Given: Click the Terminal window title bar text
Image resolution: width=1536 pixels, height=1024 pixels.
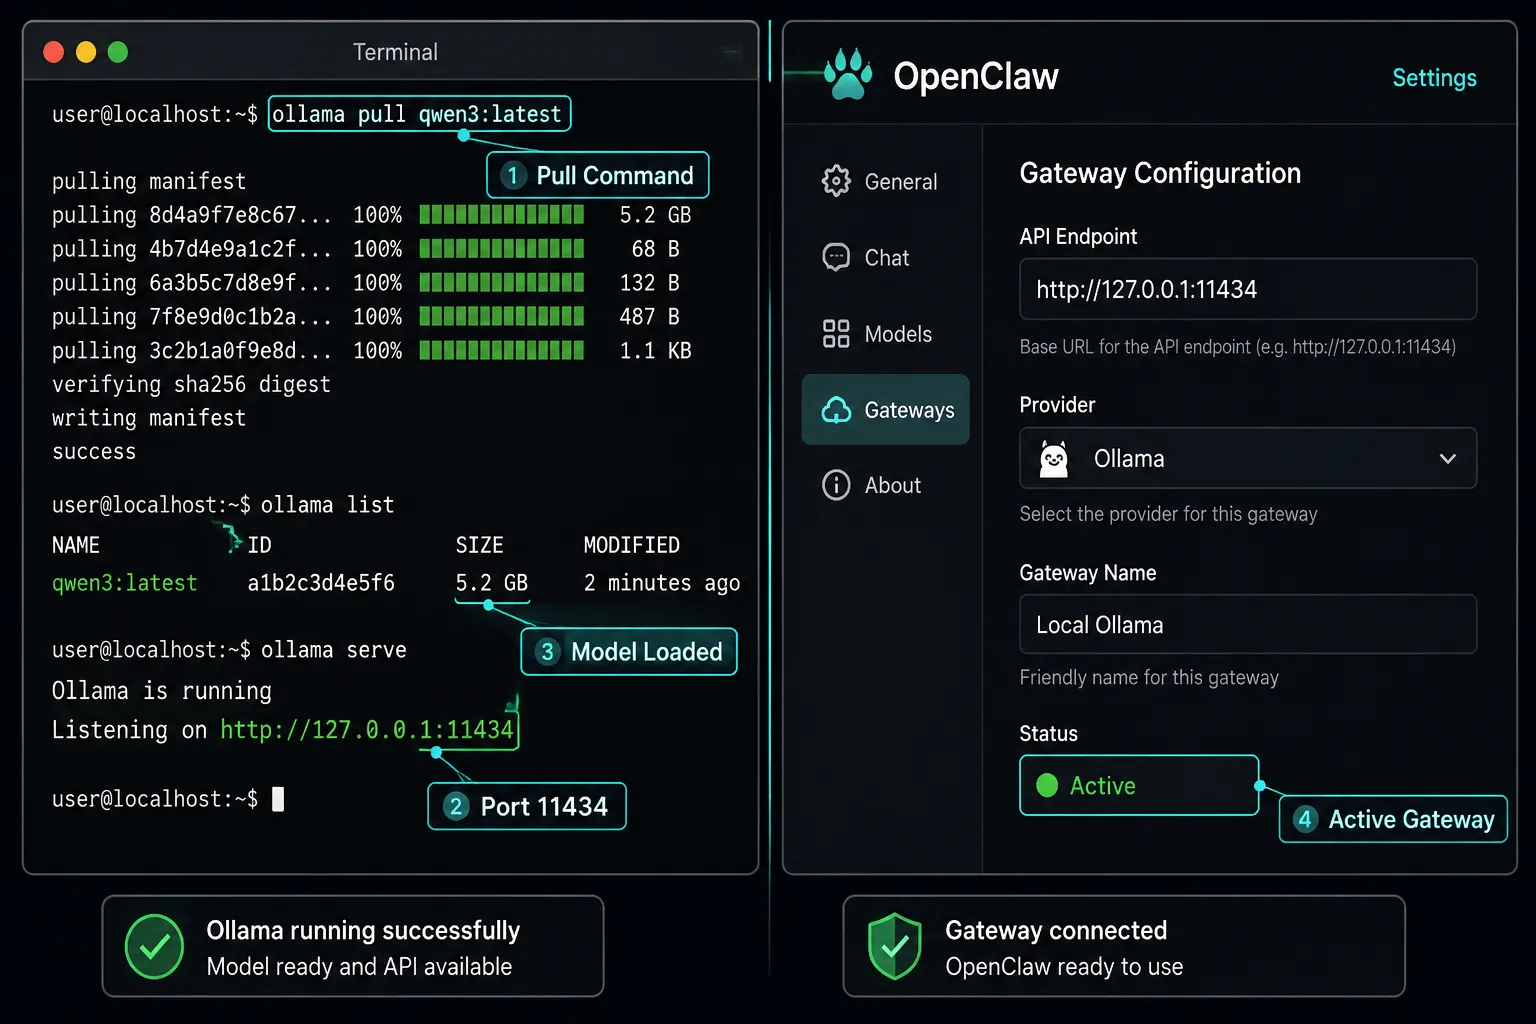Looking at the screenshot, I should (395, 52).
